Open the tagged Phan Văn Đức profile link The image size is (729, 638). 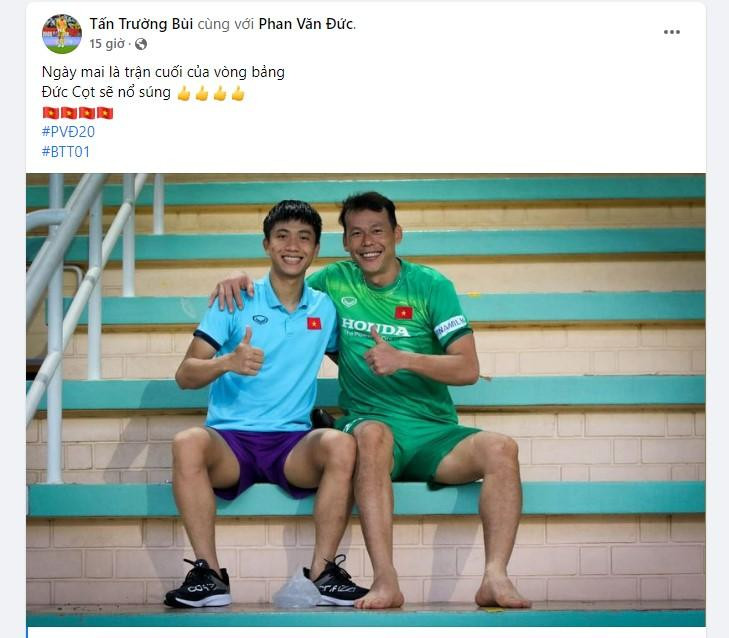pos(307,24)
